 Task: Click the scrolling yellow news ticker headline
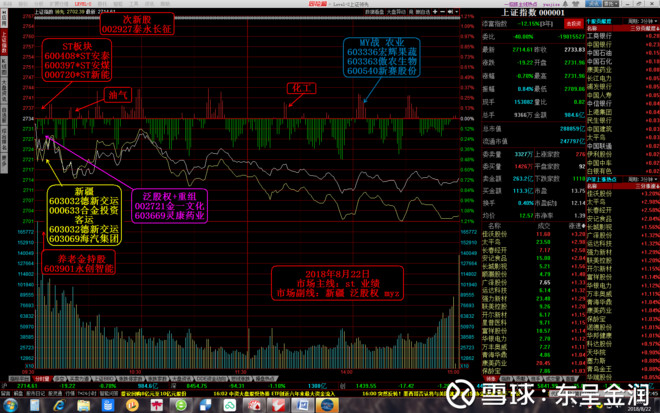274,394
